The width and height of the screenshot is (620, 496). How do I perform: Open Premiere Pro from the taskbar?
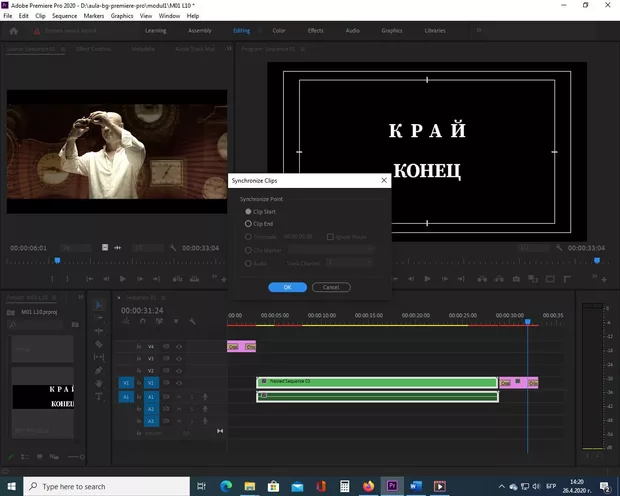click(393, 486)
